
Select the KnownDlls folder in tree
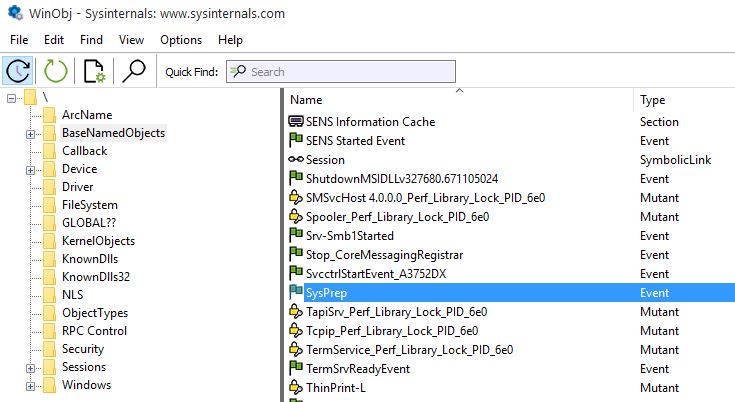pos(86,259)
